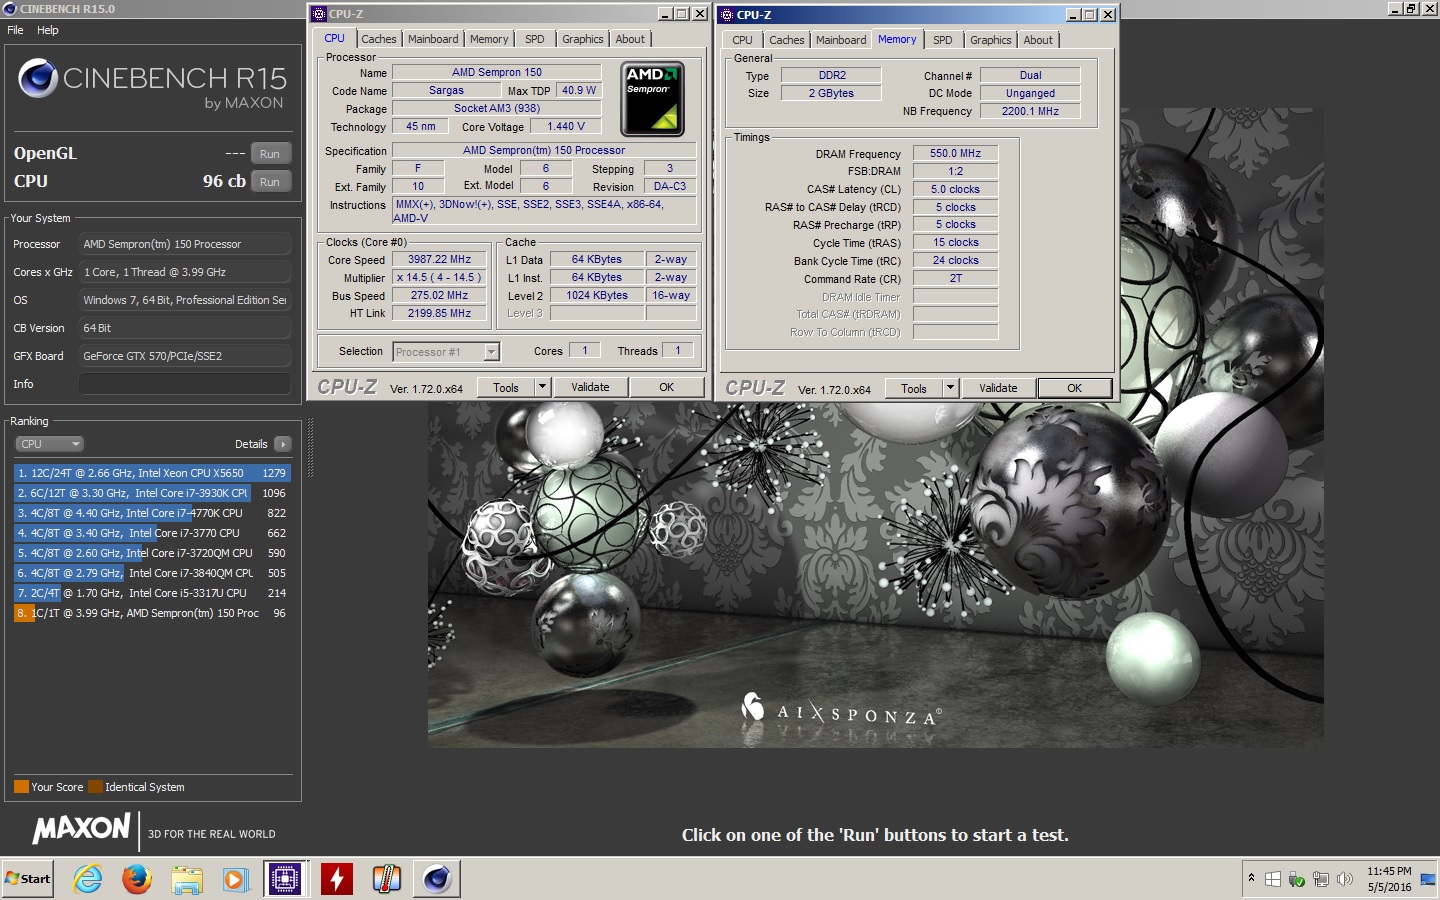
Task: Click the network tray icon
Action: pyautogui.click(x=1321, y=879)
